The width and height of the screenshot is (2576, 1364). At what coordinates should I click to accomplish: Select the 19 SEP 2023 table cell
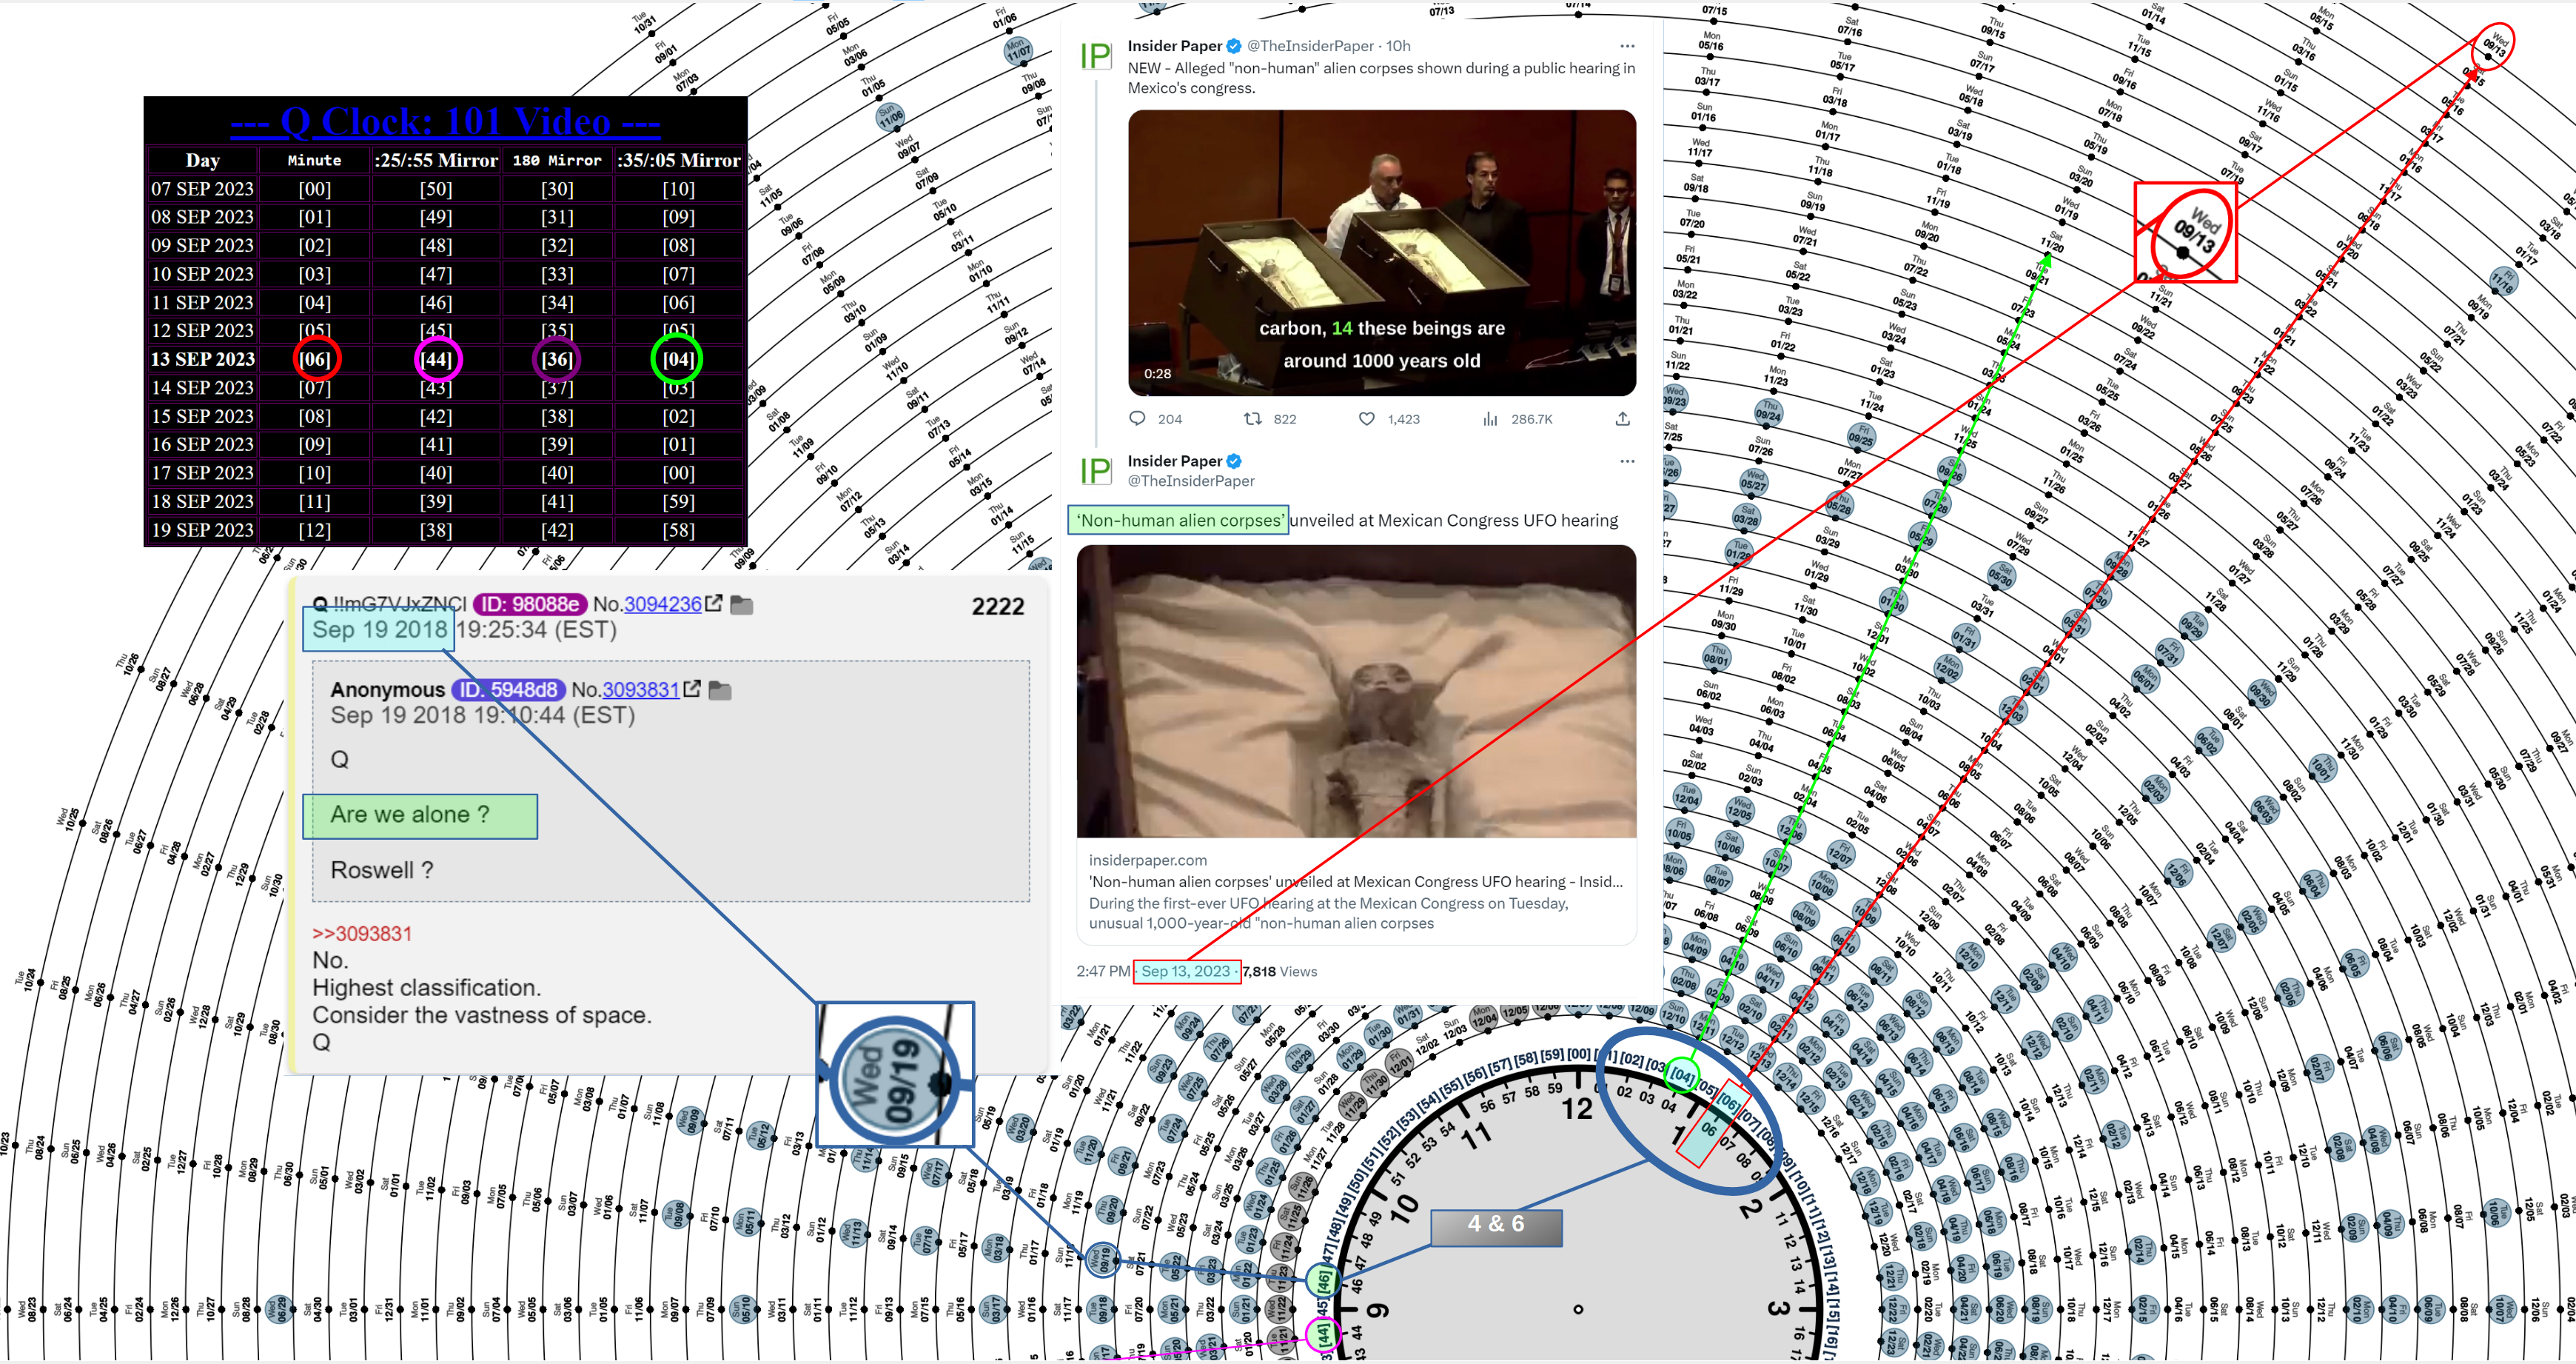pyautogui.click(x=203, y=530)
